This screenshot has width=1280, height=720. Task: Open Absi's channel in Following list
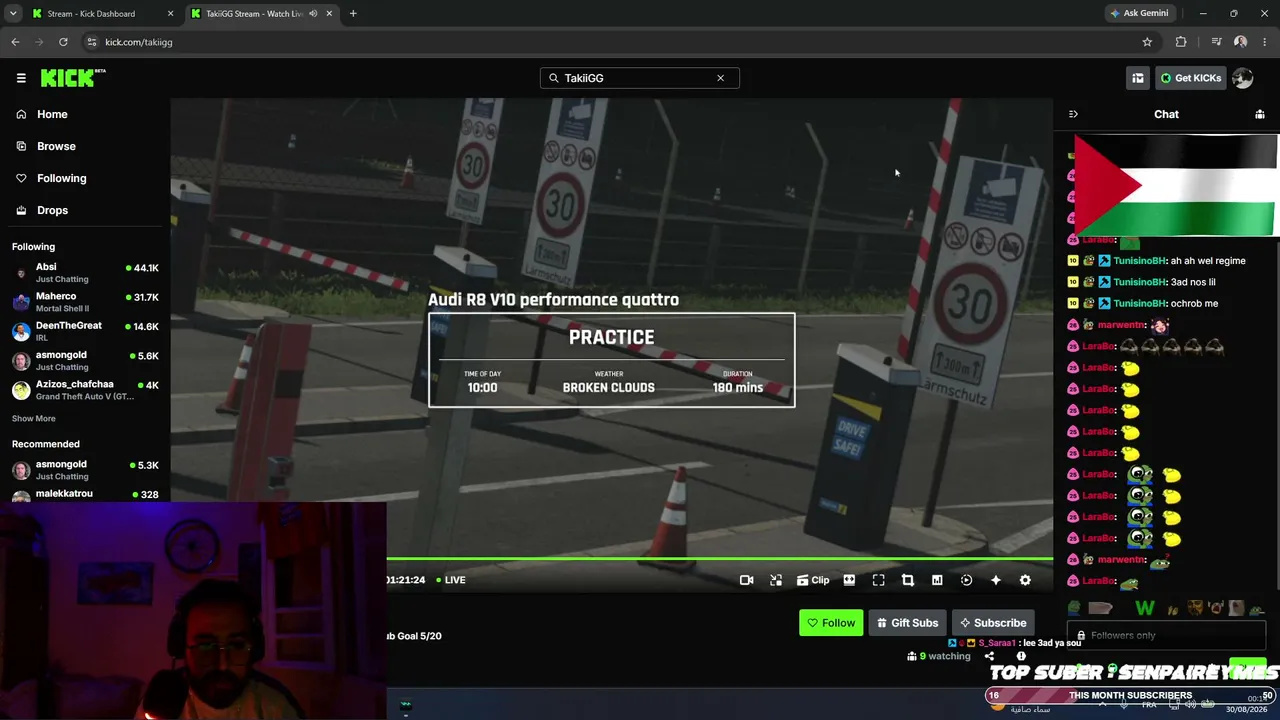click(x=85, y=273)
